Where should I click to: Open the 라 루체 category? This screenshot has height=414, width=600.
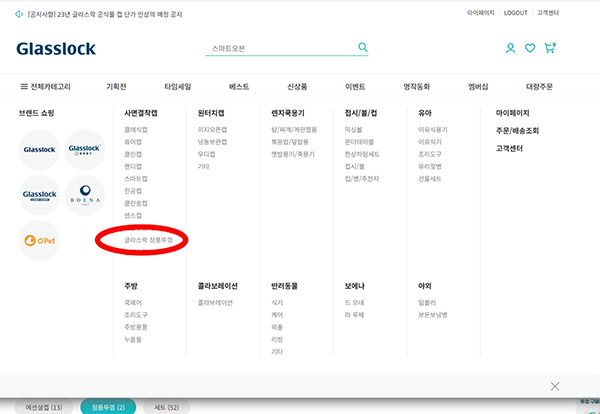click(x=354, y=315)
